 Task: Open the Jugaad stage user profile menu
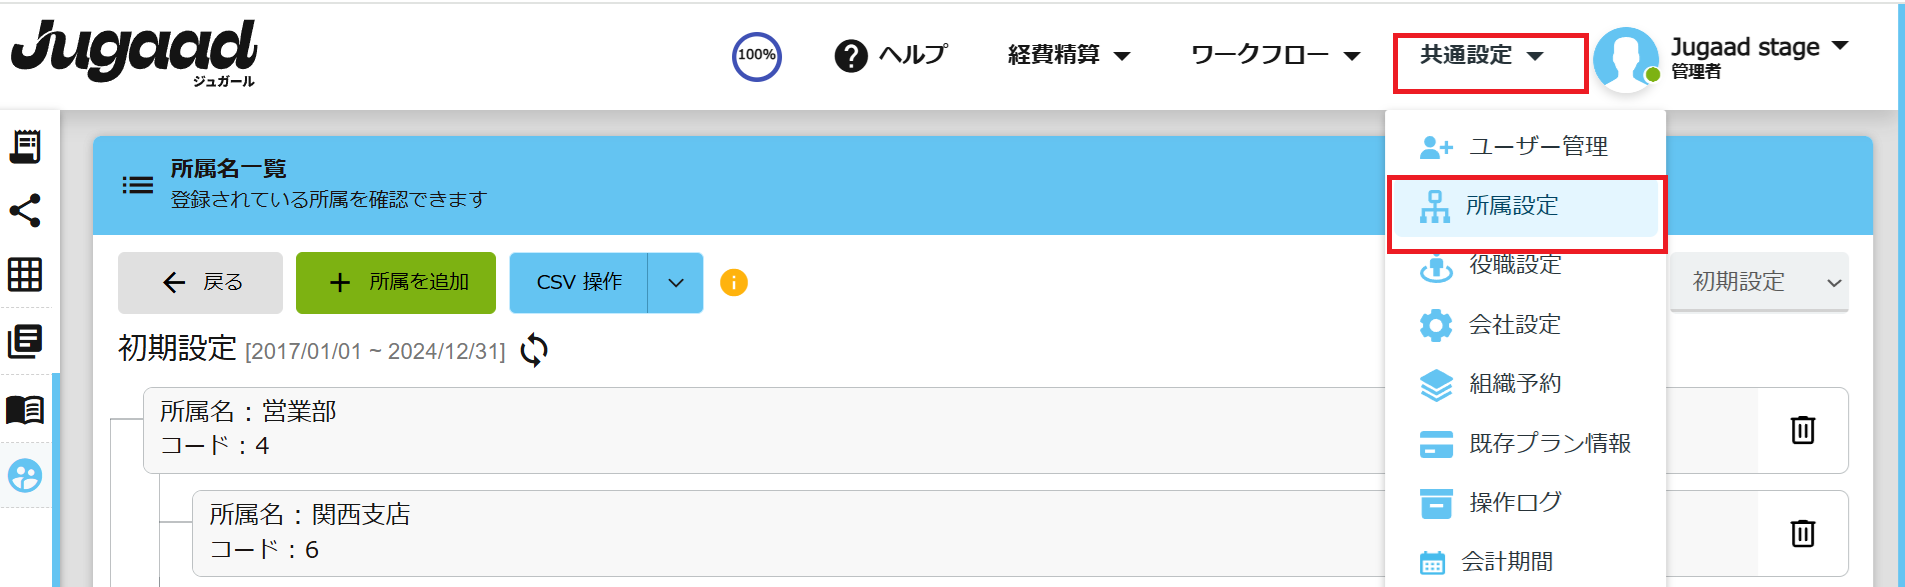click(x=1722, y=58)
